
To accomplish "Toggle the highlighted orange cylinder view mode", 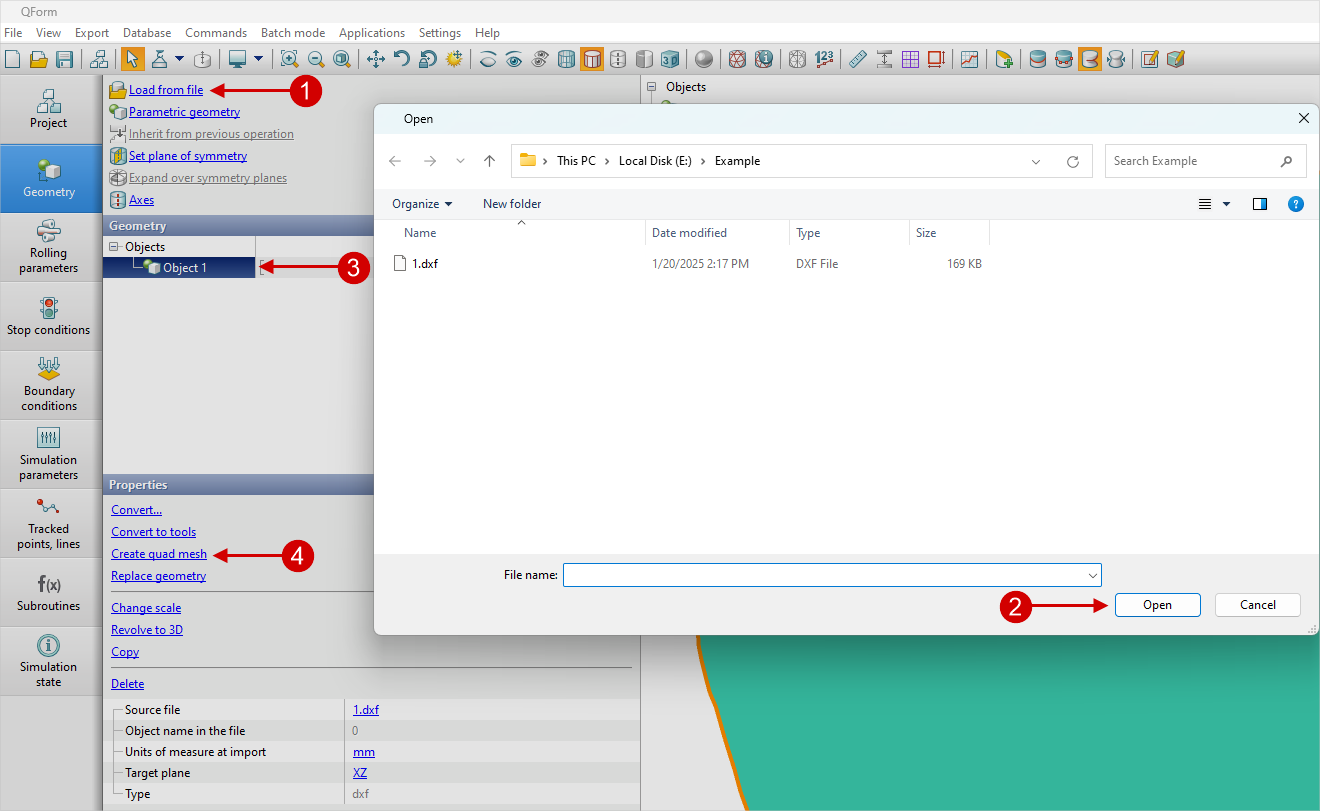I will (592, 59).
